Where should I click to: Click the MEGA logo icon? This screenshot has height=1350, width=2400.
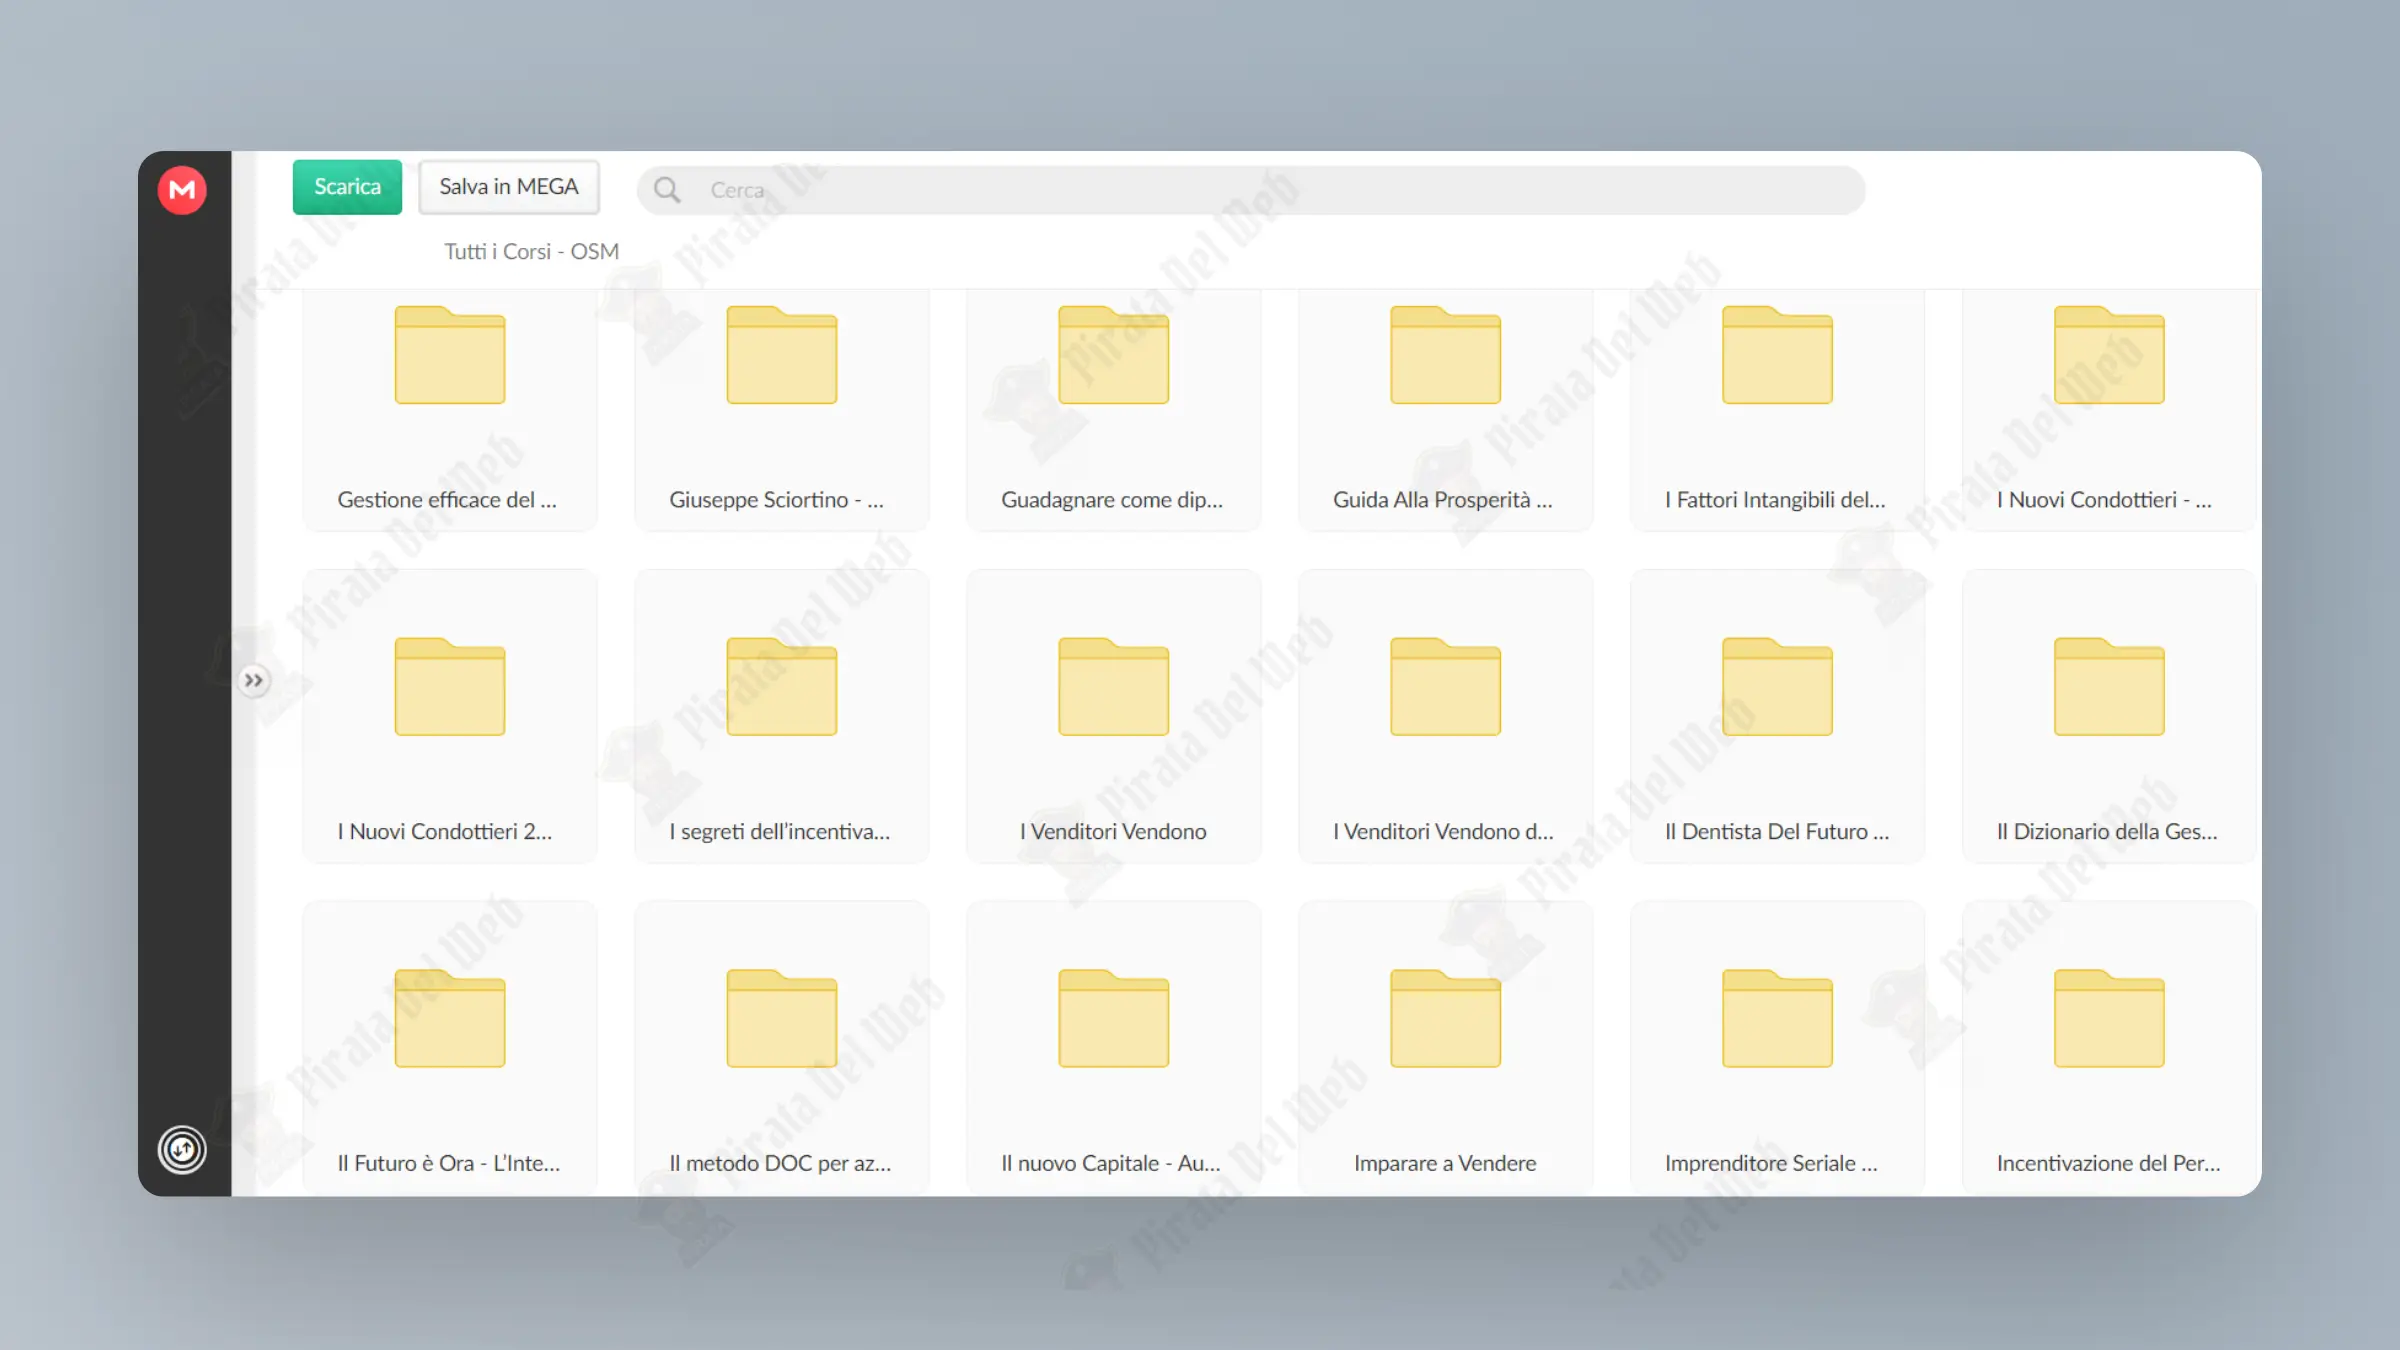pyautogui.click(x=182, y=190)
